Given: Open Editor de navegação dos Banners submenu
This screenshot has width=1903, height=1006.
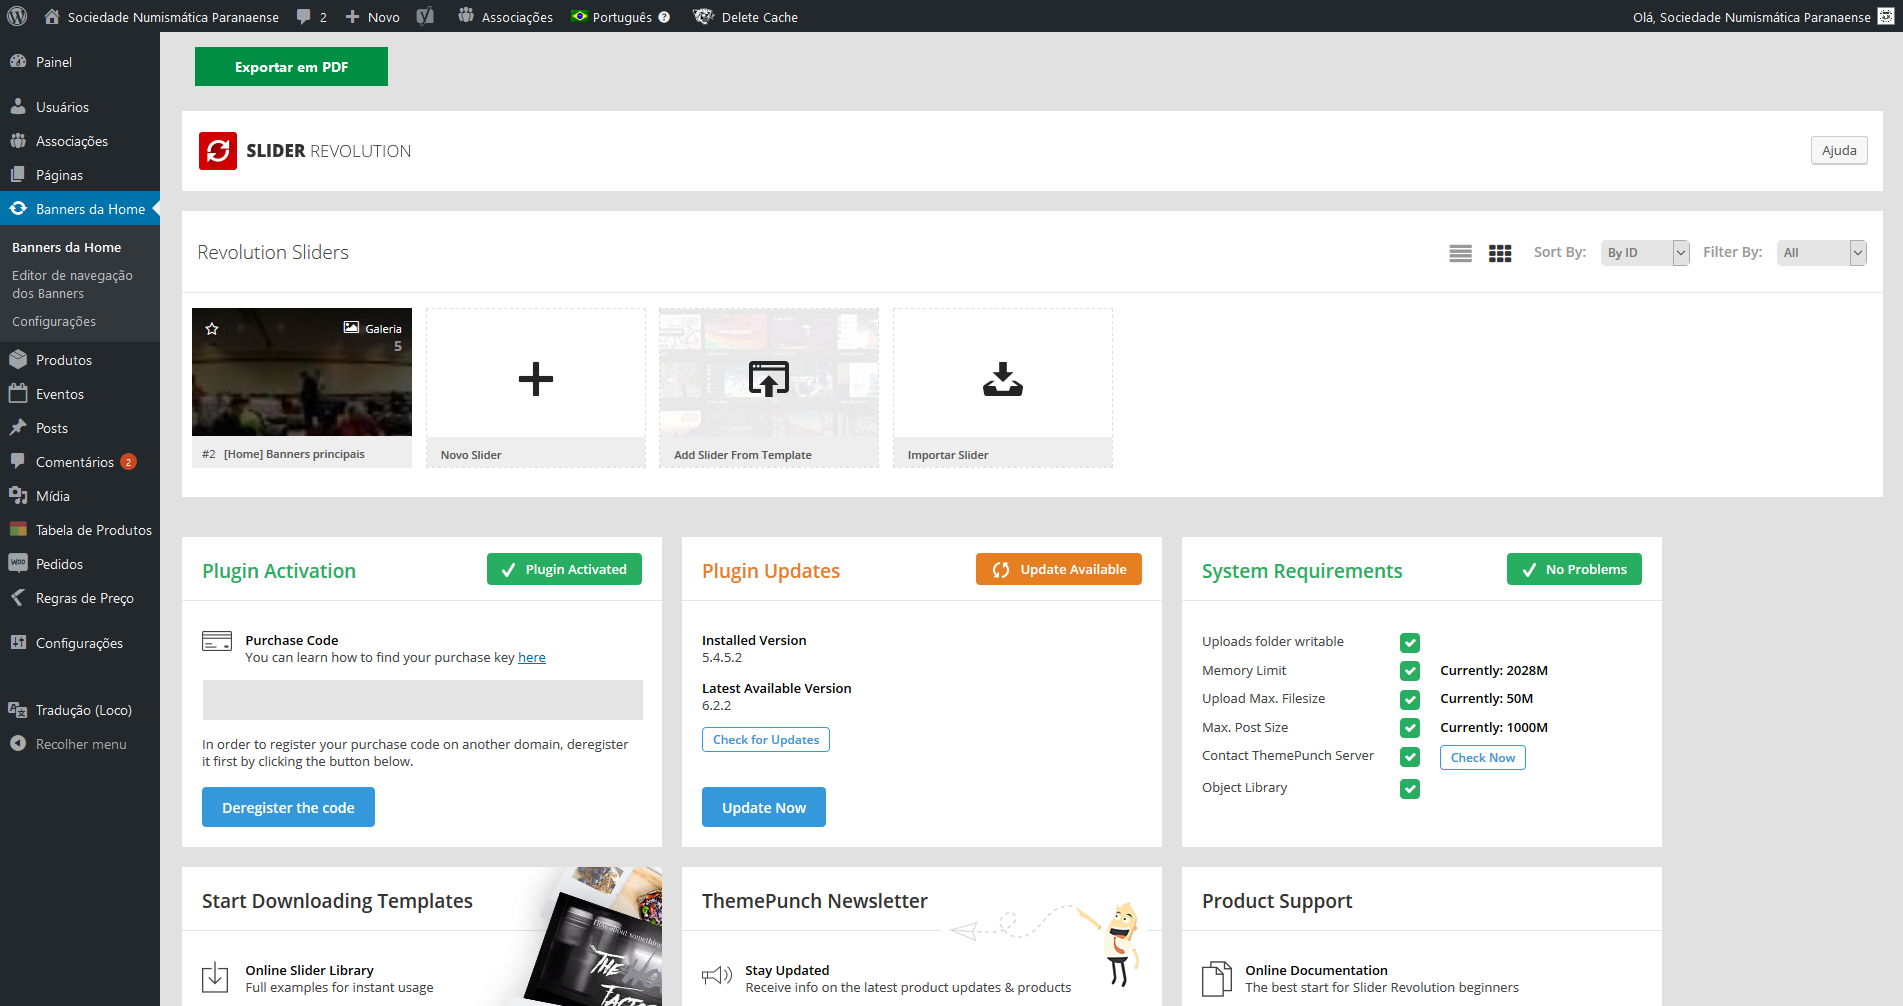Looking at the screenshot, I should [72, 284].
